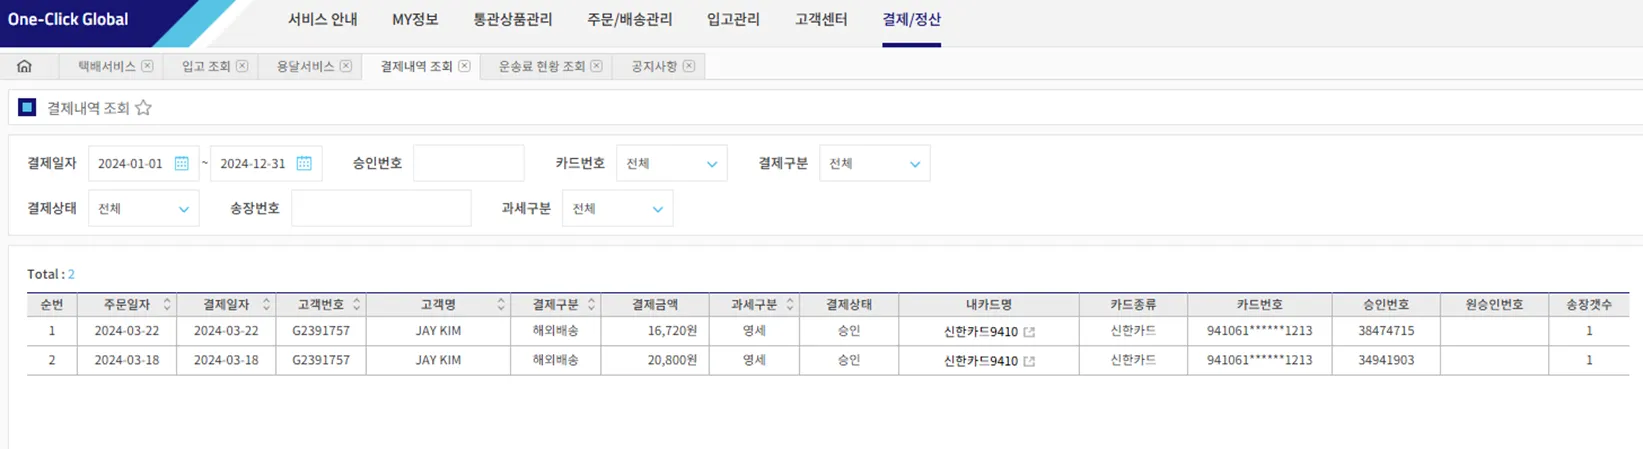Image resolution: width=1643 pixels, height=449 pixels.
Task: Click order date 2024-03-22 cell
Action: [x=127, y=331]
